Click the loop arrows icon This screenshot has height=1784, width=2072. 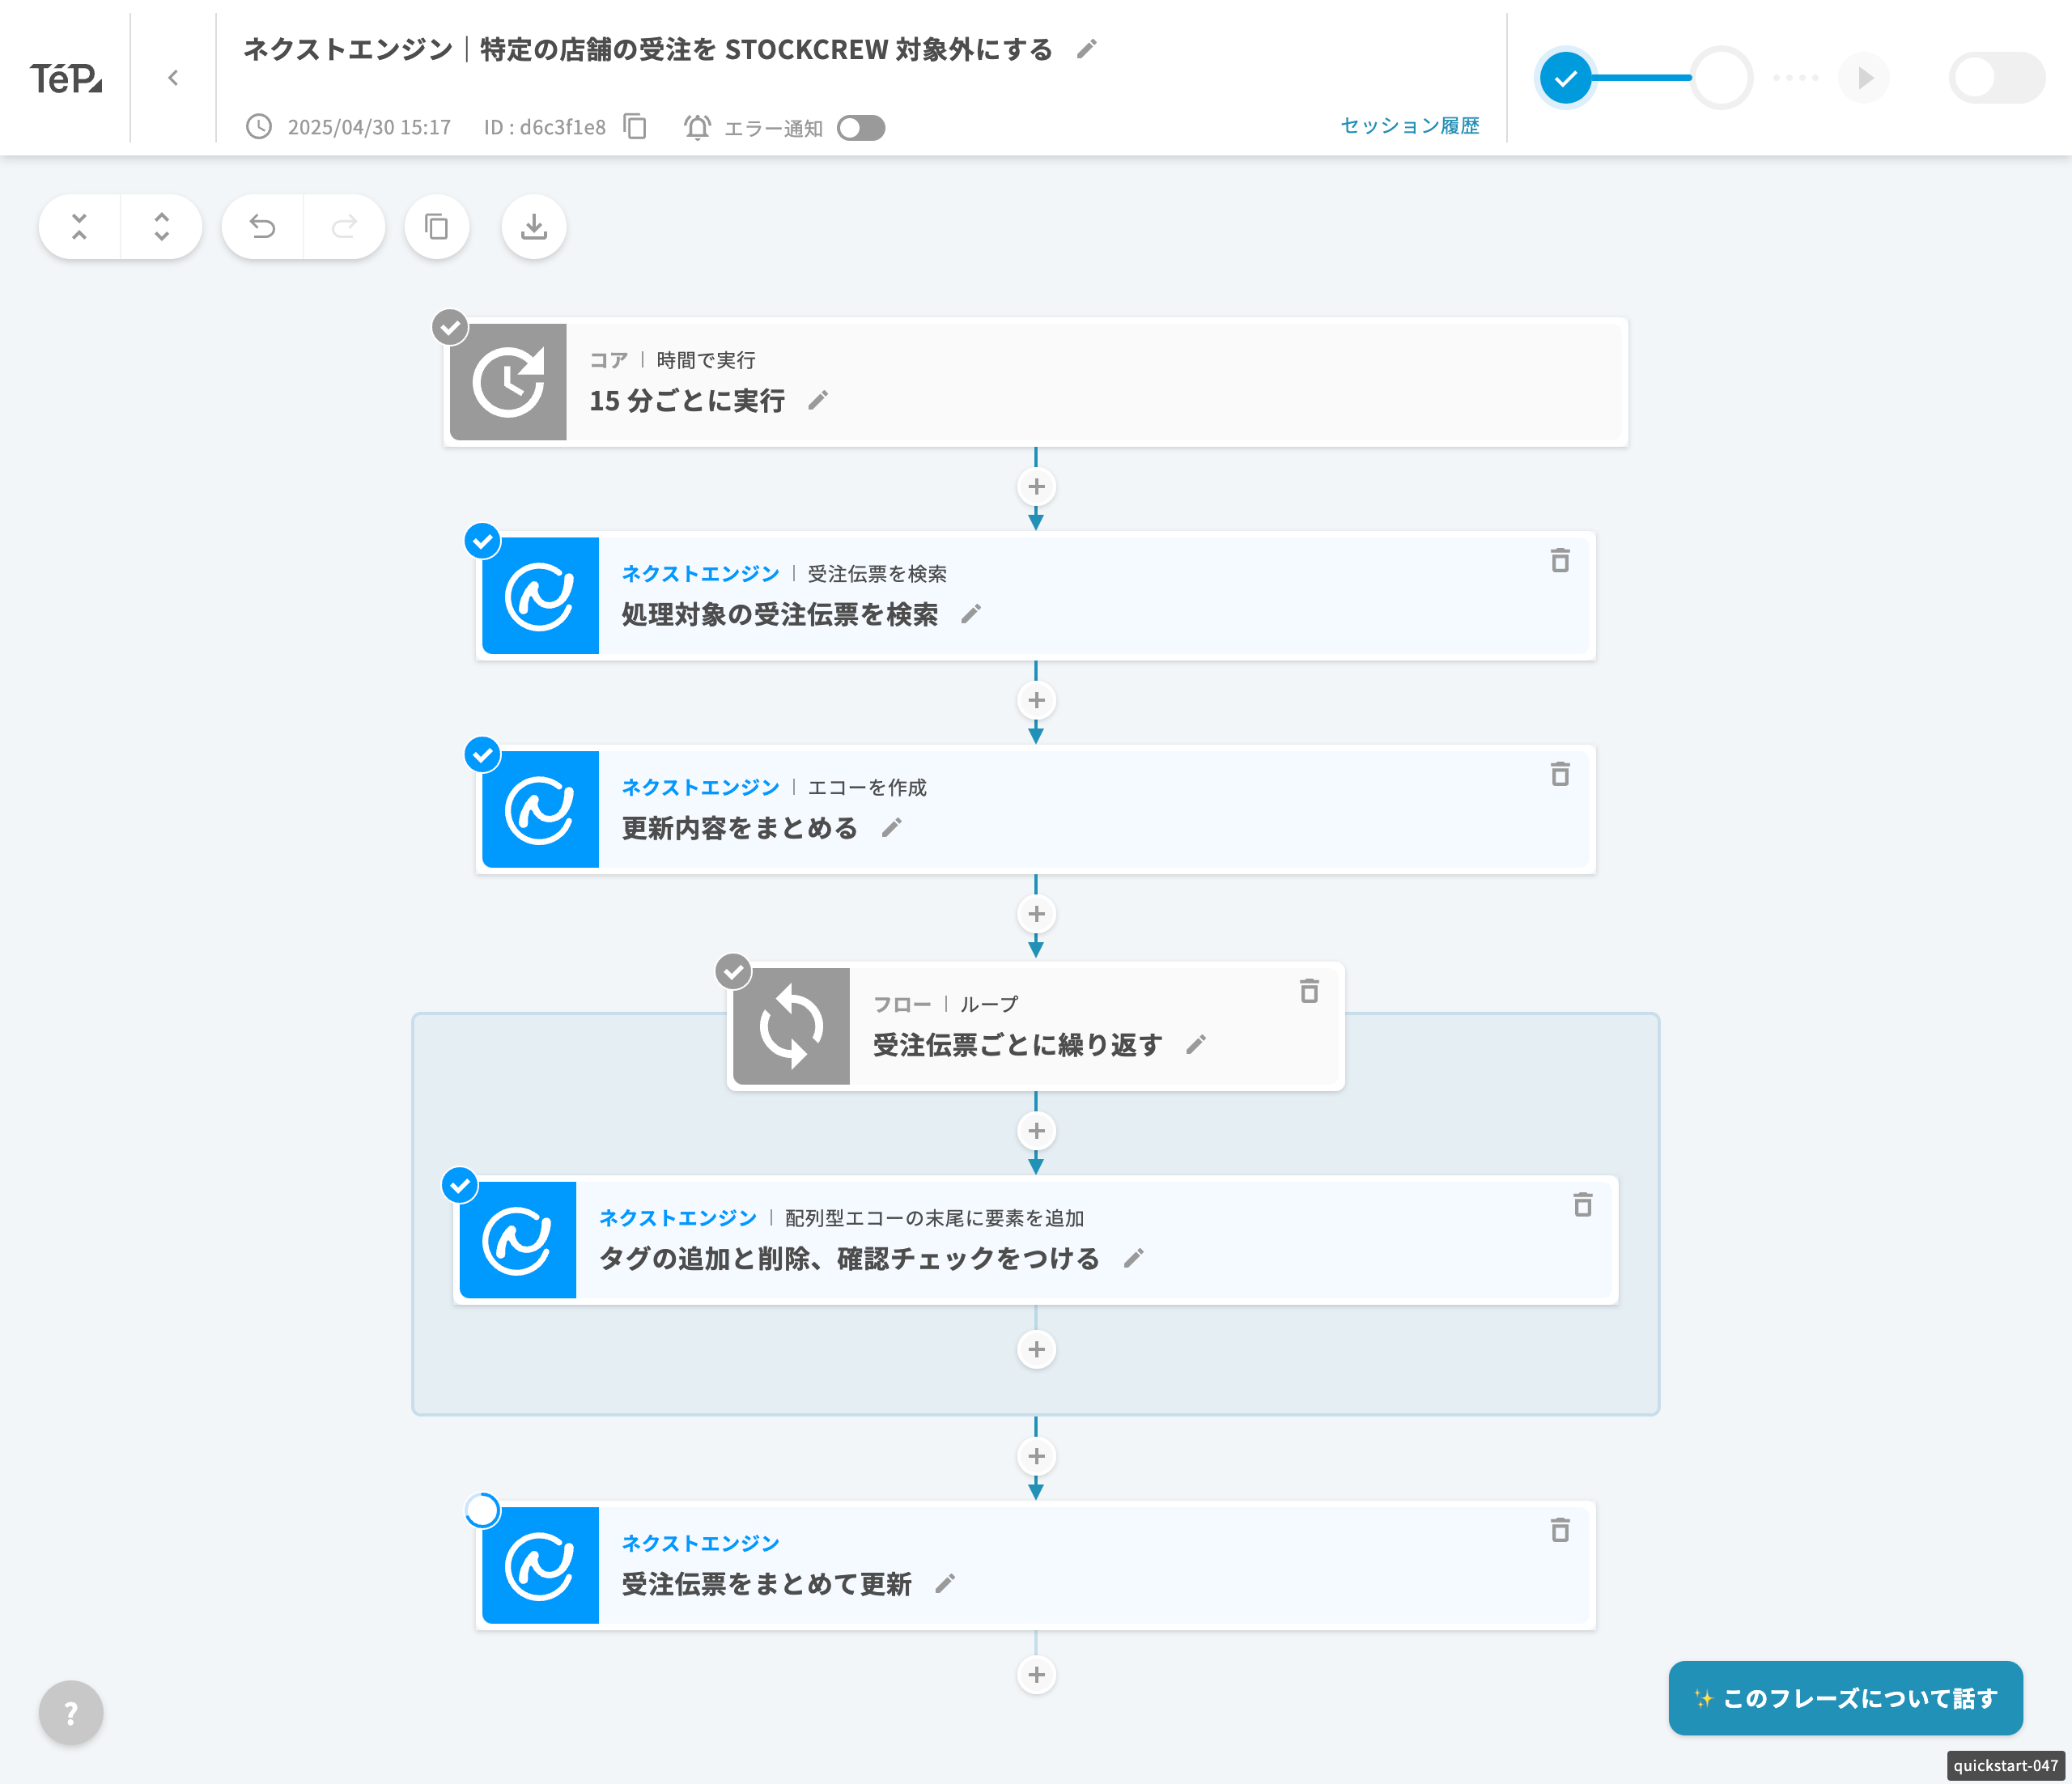tap(791, 1026)
